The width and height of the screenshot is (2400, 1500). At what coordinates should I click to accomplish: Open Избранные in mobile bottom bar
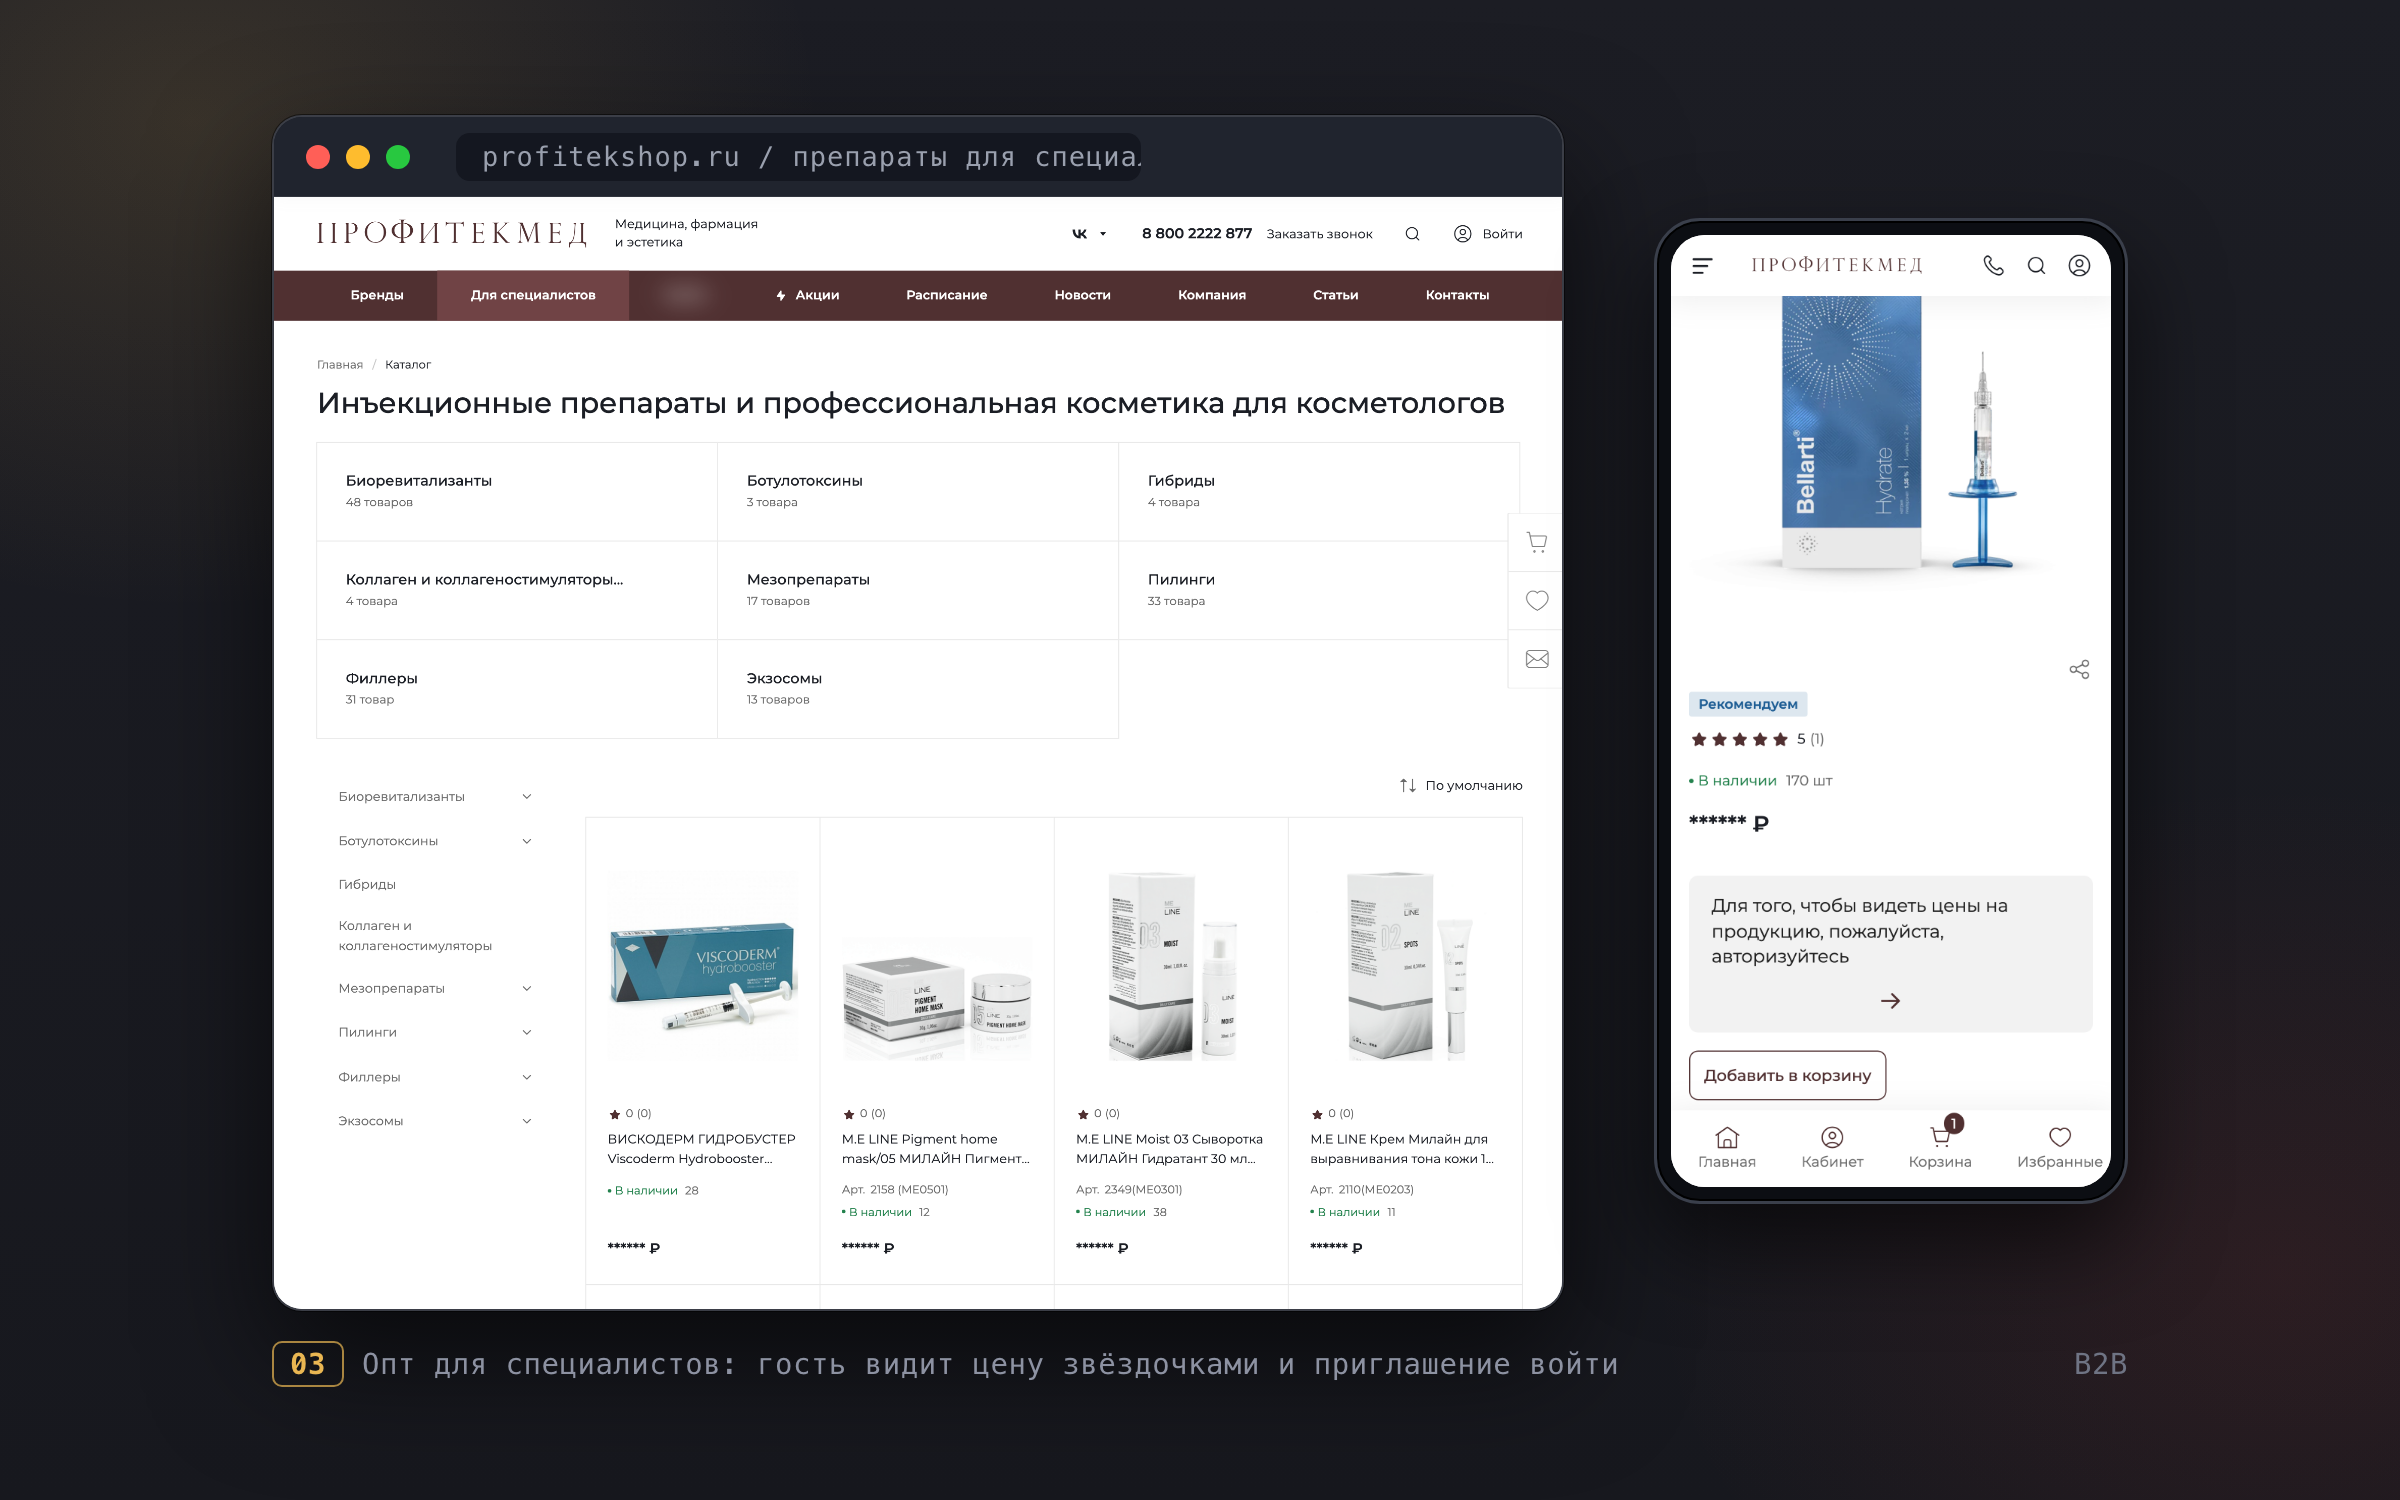tap(2059, 1148)
